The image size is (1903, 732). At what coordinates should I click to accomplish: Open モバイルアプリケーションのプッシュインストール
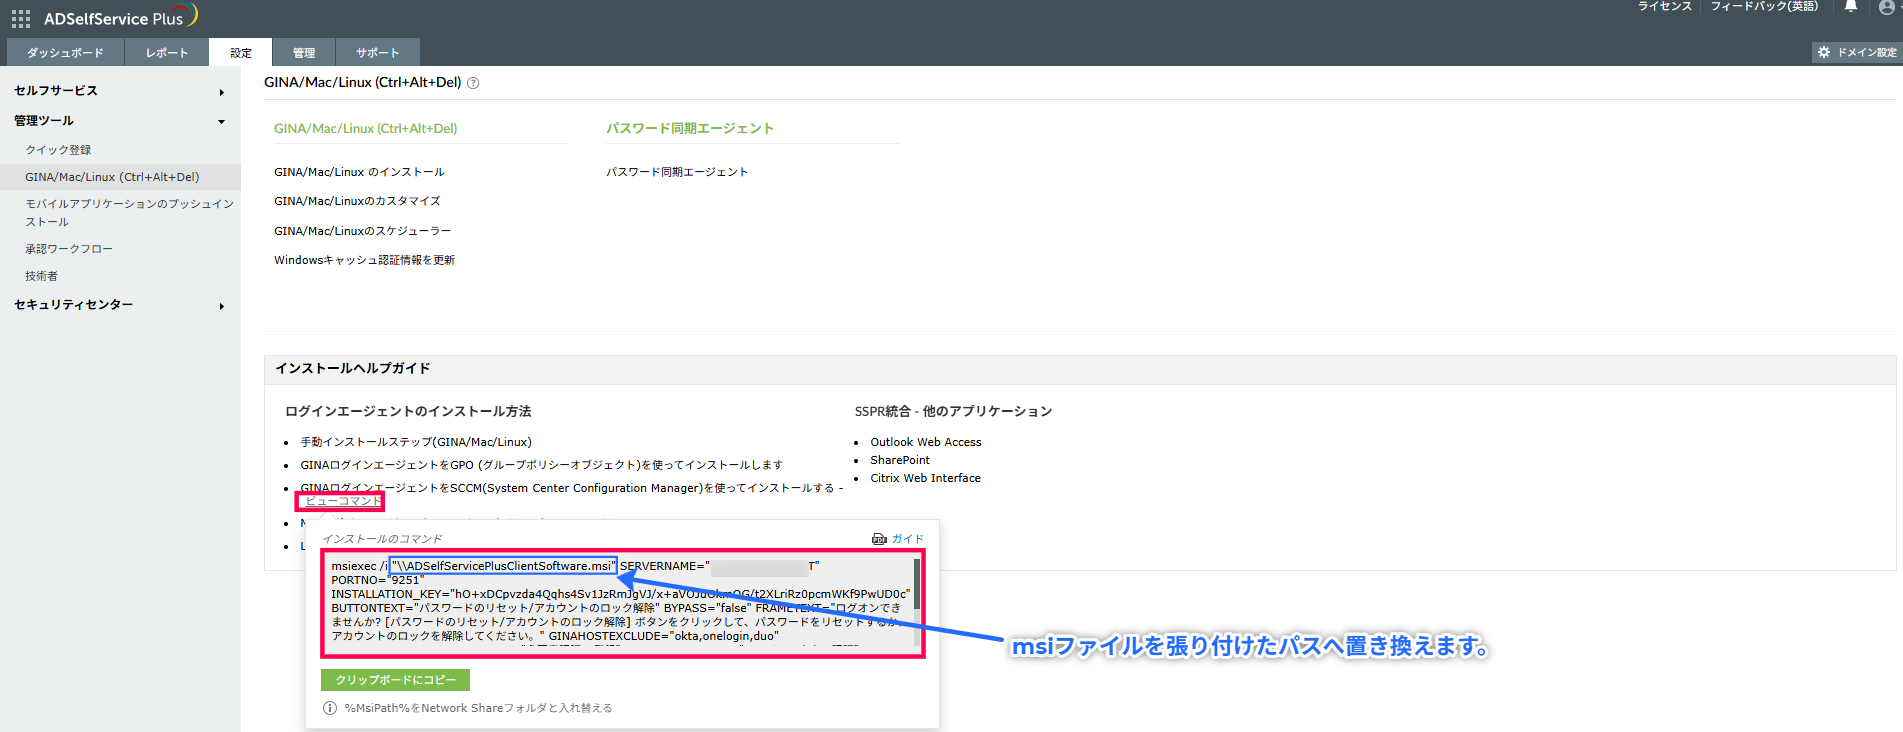[129, 212]
